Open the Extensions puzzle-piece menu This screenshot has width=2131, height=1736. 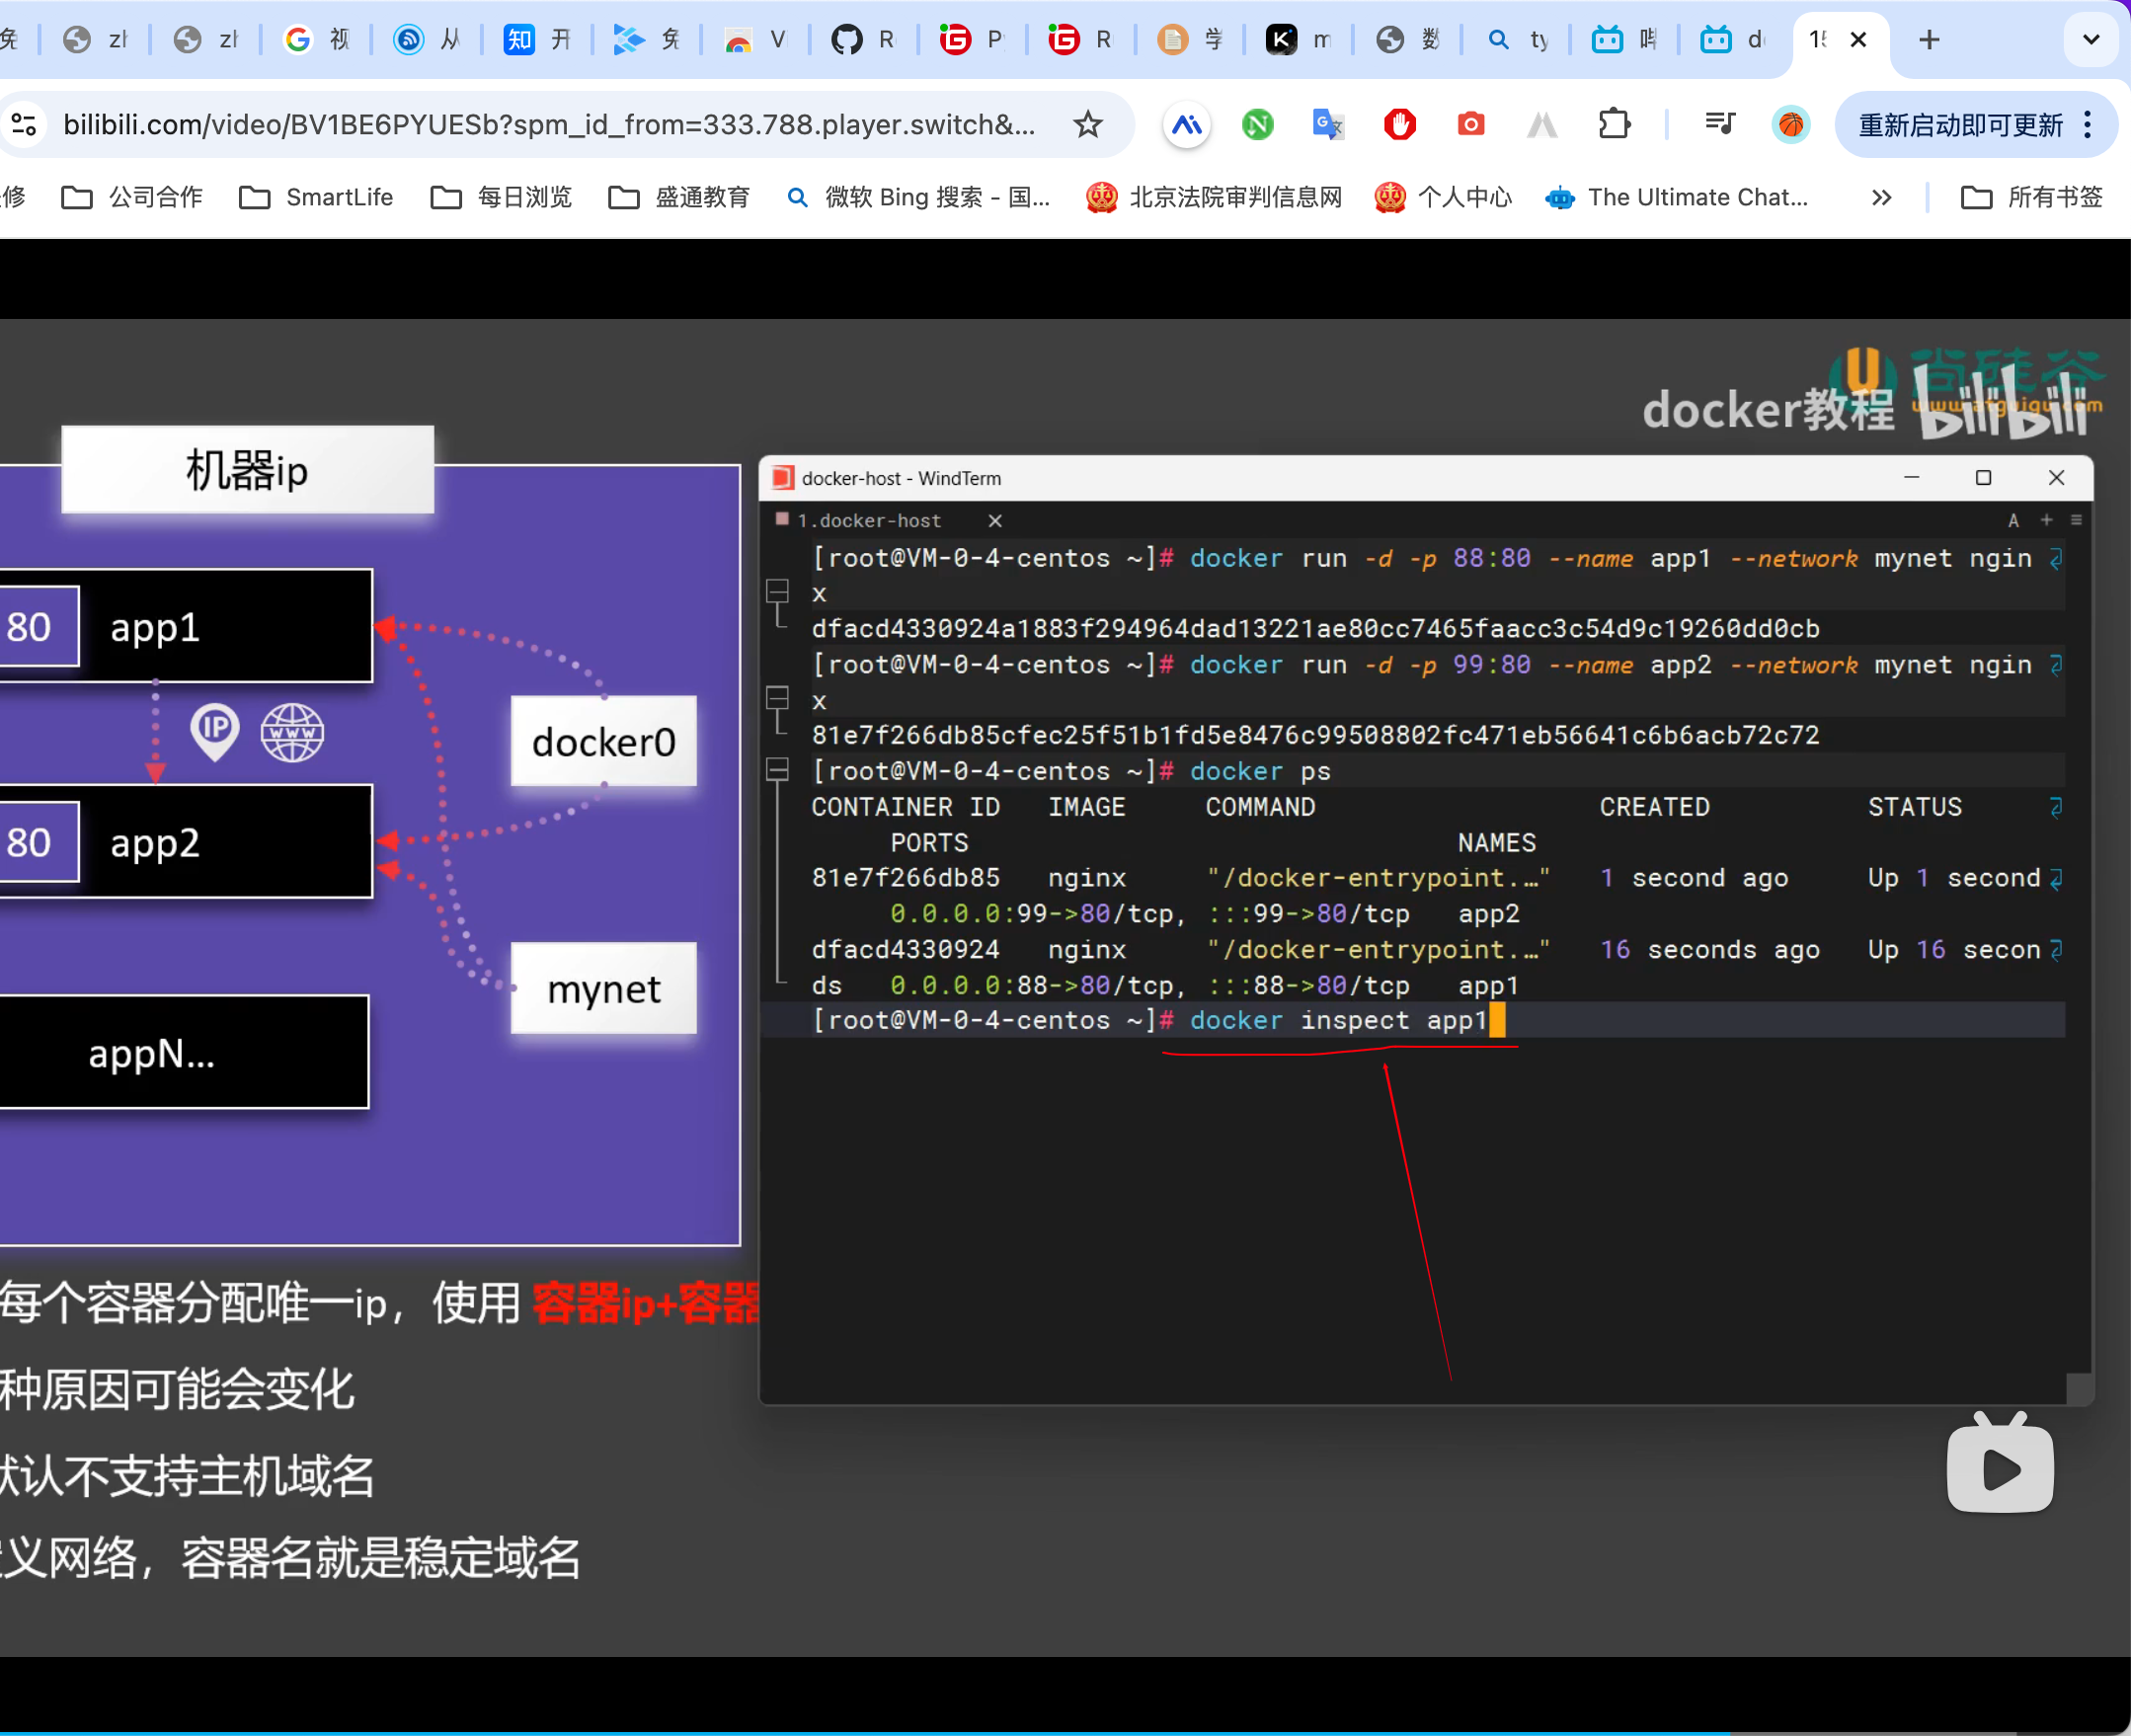1614,125
